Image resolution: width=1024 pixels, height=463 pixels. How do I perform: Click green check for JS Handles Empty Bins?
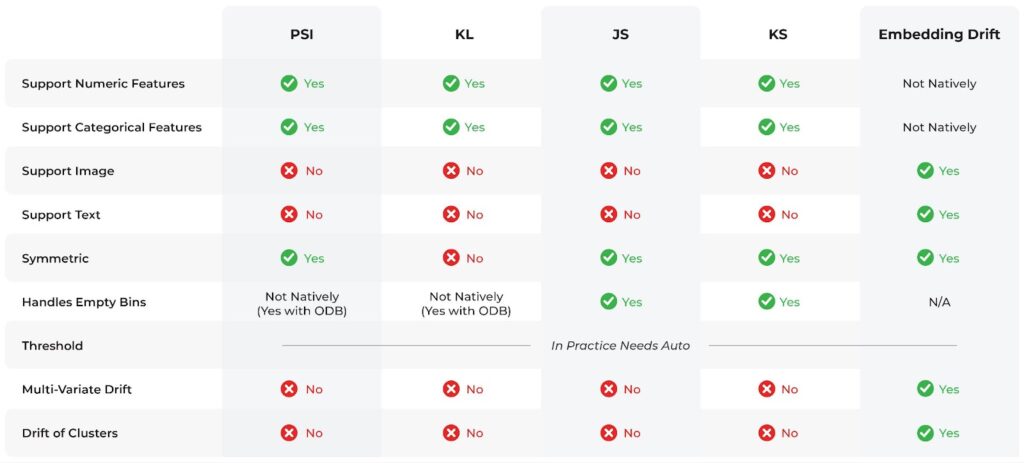click(x=608, y=302)
